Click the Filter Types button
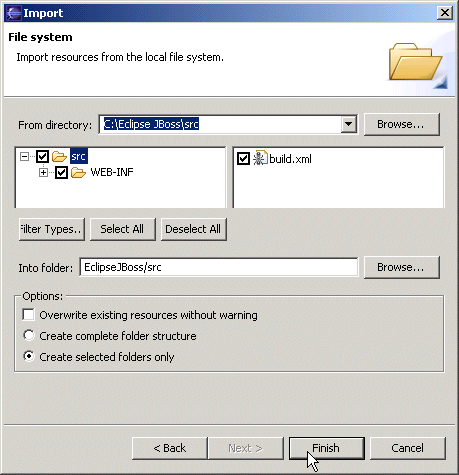 (x=52, y=229)
